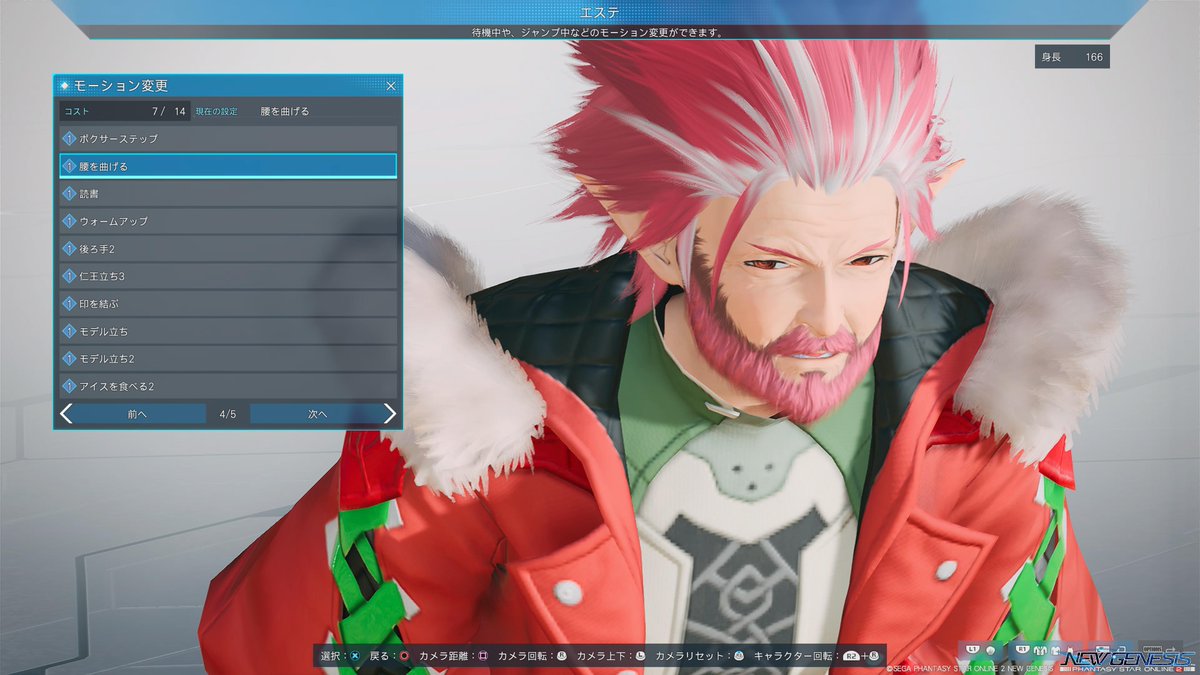Click the 選択 hint label

331,656
